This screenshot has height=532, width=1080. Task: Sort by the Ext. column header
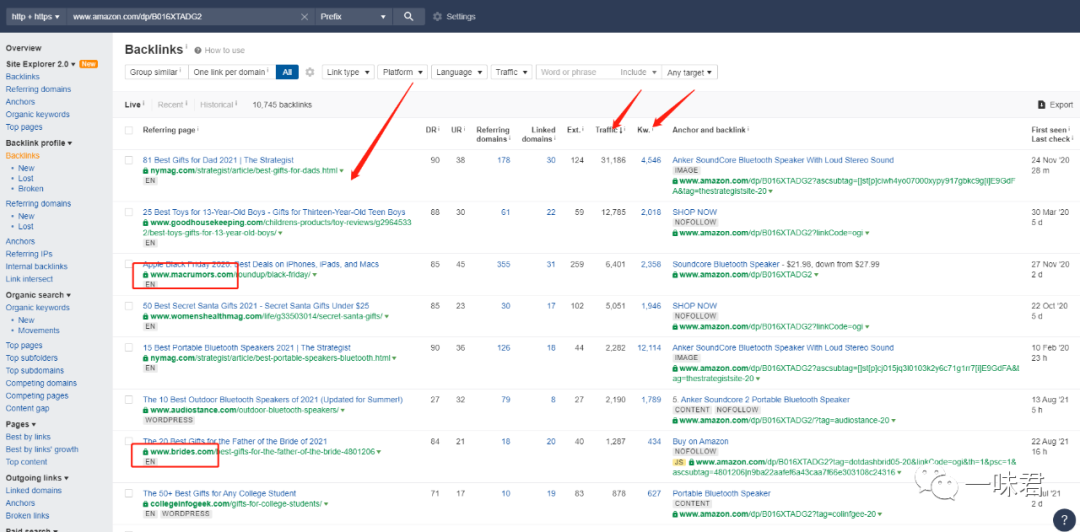[x=575, y=130]
